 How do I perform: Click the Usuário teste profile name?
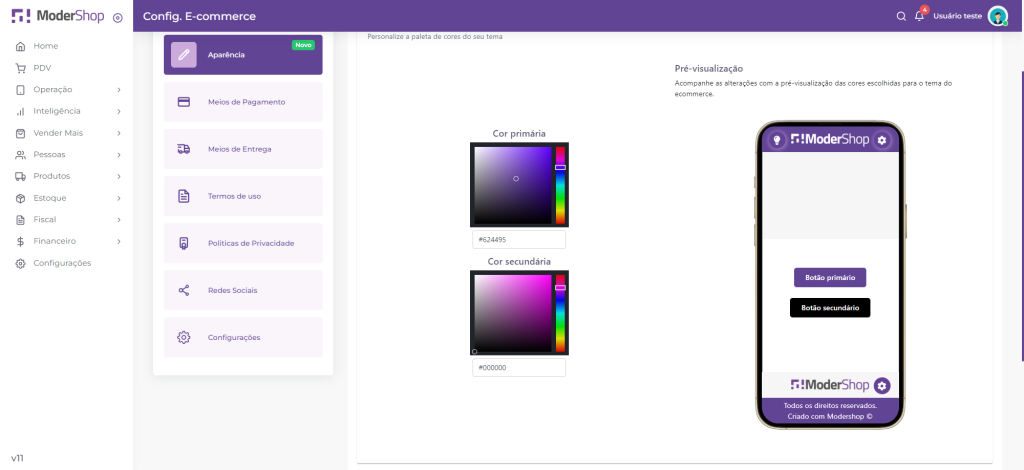coord(957,16)
